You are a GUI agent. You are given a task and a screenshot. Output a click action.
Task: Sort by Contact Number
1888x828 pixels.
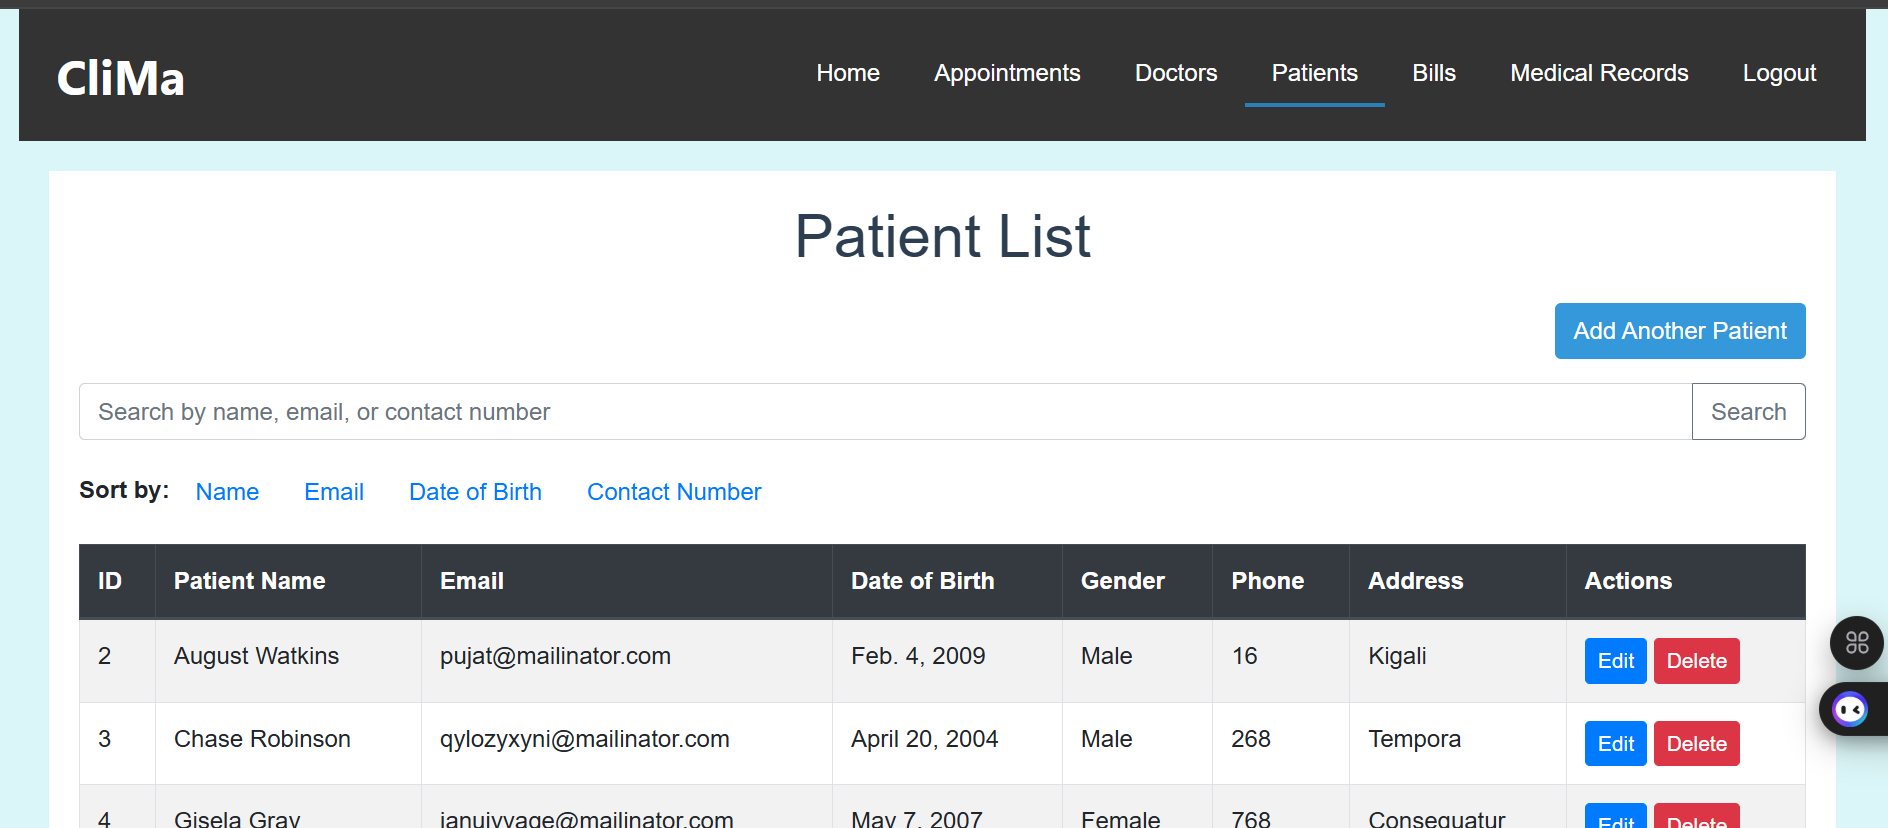pos(674,492)
